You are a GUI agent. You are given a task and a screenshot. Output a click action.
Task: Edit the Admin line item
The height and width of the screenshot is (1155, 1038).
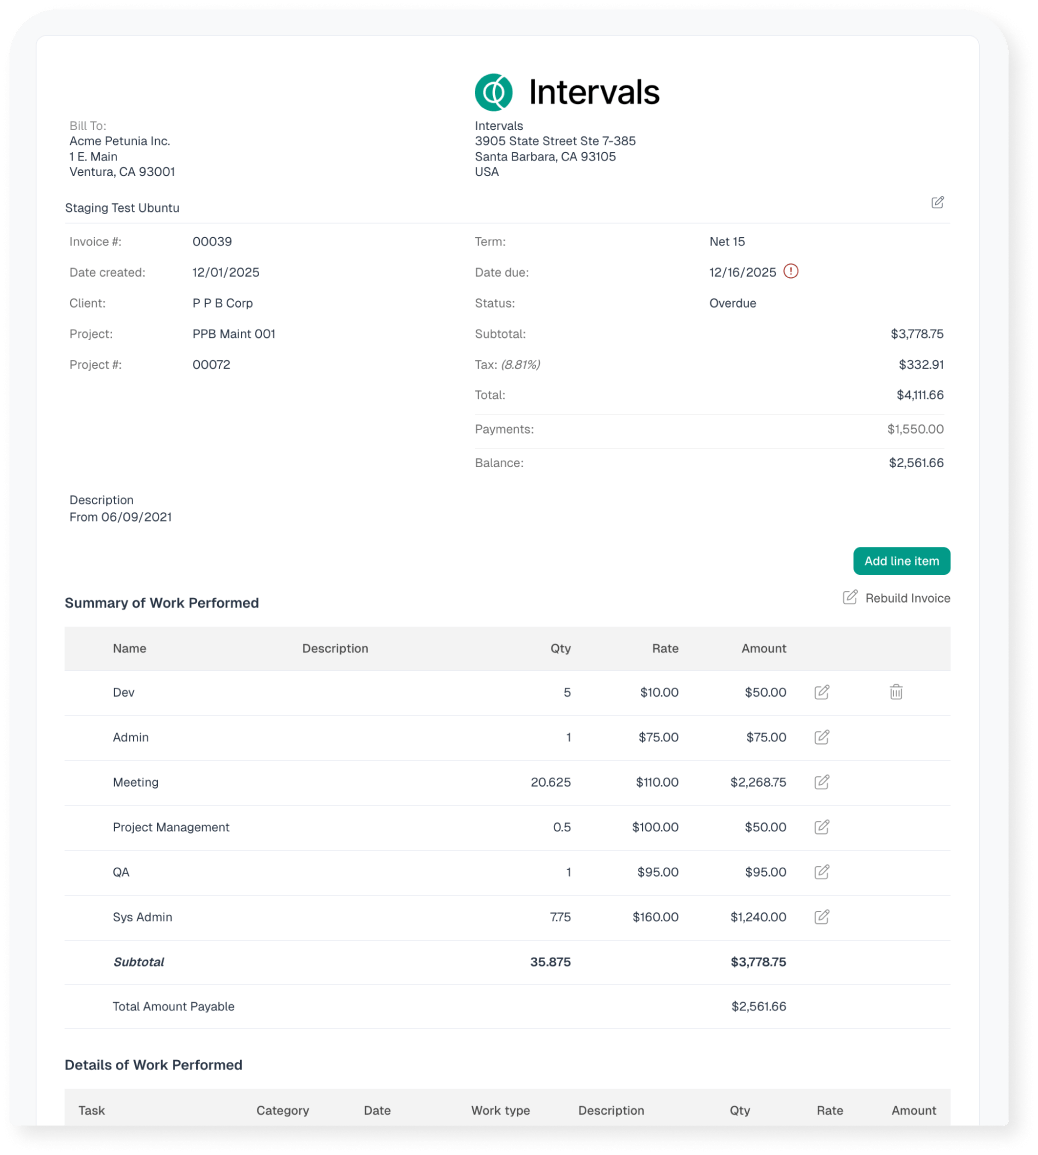tap(822, 737)
